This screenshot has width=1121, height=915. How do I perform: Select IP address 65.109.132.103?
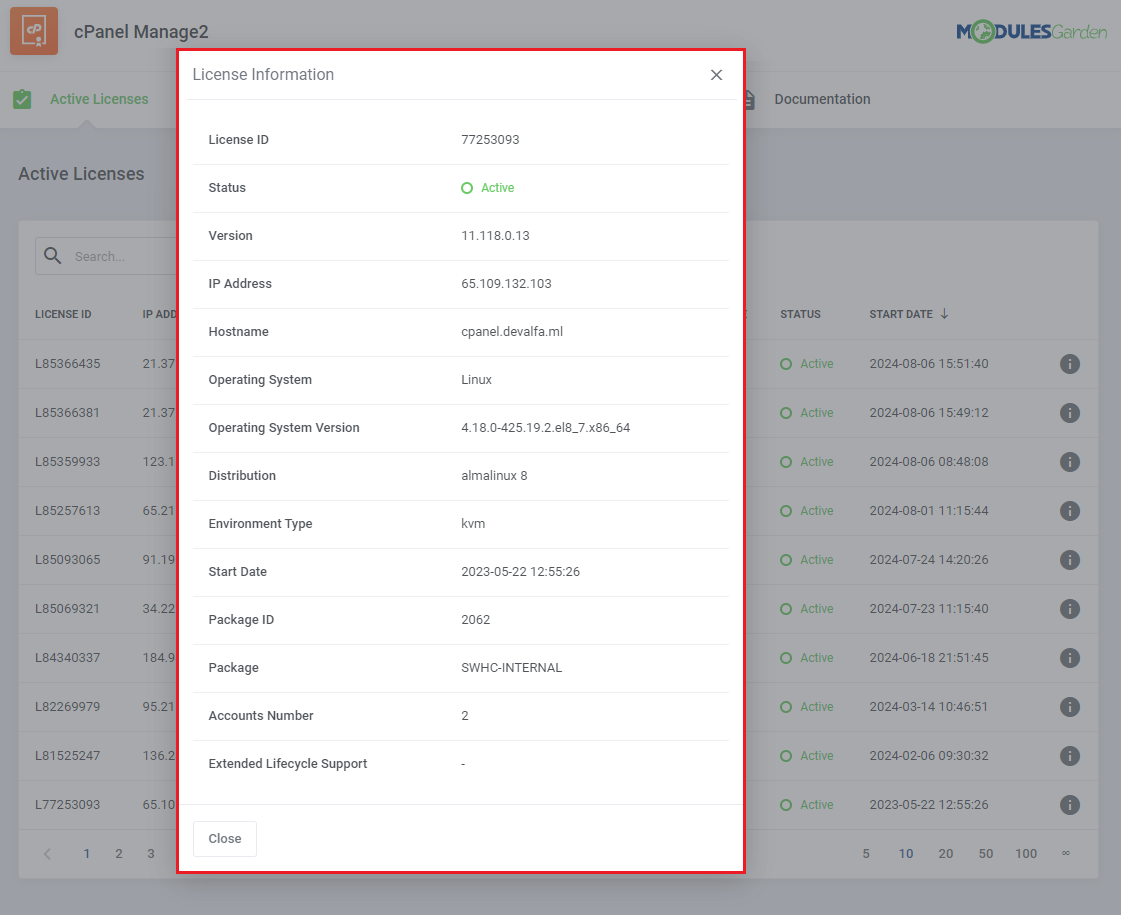coord(506,284)
